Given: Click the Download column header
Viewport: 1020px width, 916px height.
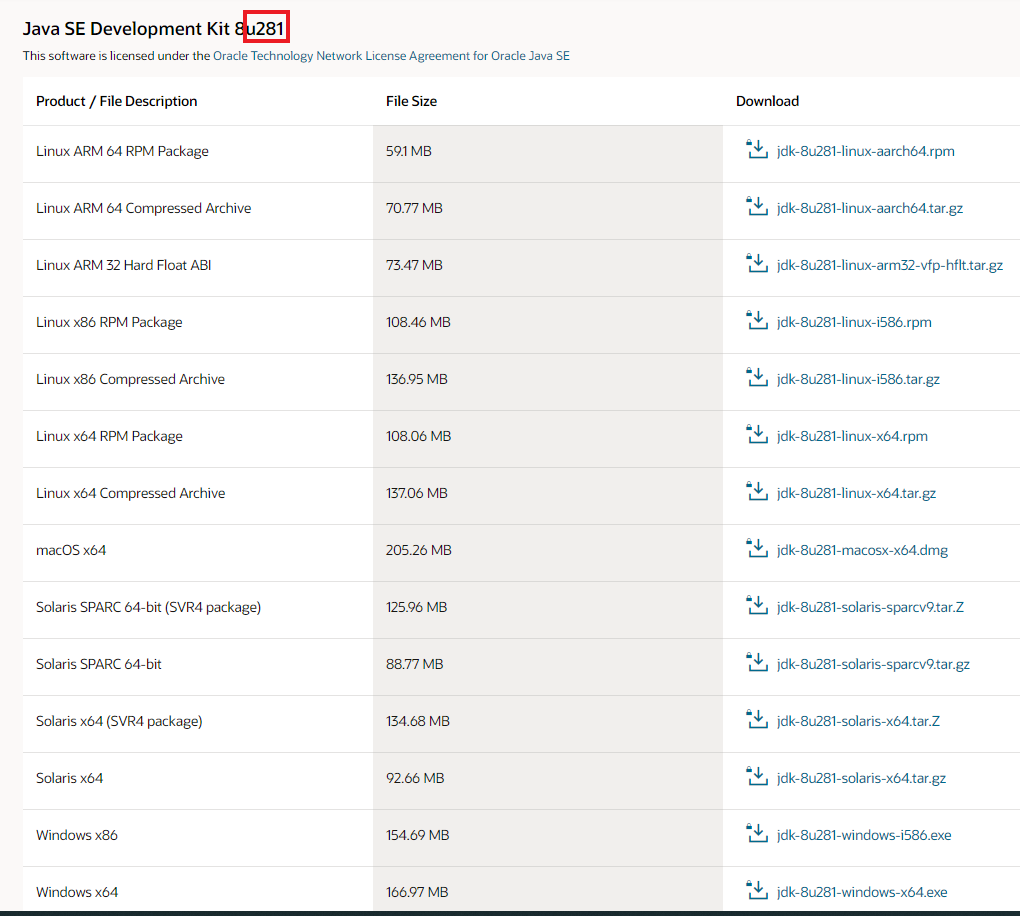Looking at the screenshot, I should point(768,101).
